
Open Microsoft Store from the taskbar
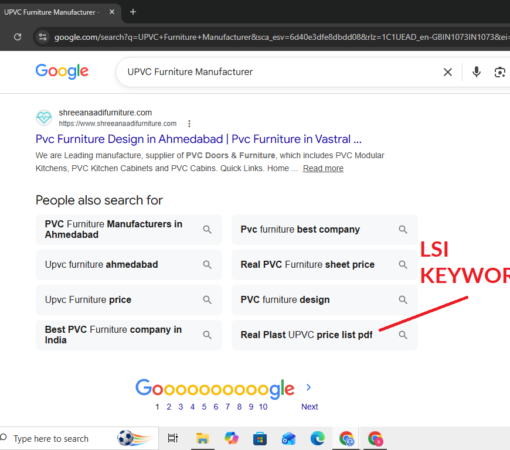(x=260, y=438)
